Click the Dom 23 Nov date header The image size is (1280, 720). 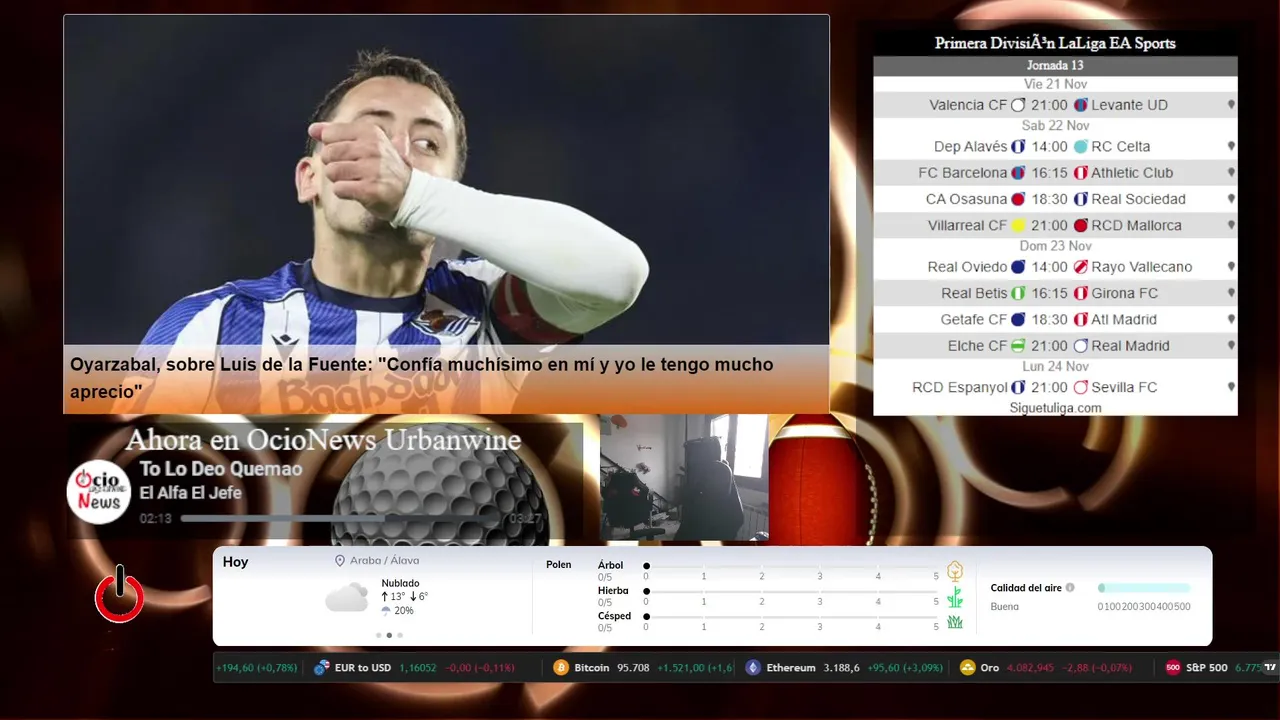coord(1055,246)
